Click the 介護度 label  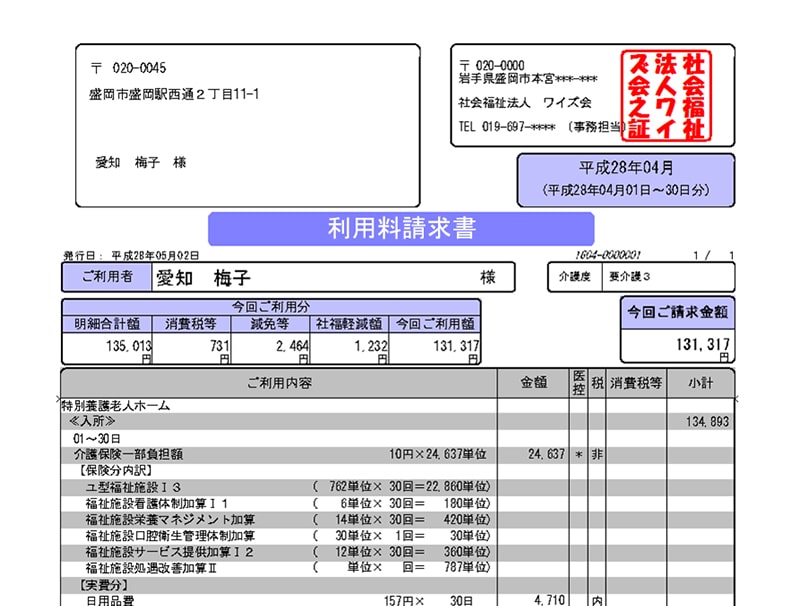click(x=574, y=276)
